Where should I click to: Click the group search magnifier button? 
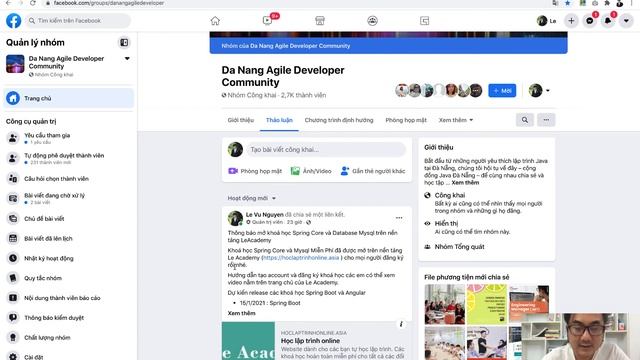pyautogui.click(x=525, y=120)
